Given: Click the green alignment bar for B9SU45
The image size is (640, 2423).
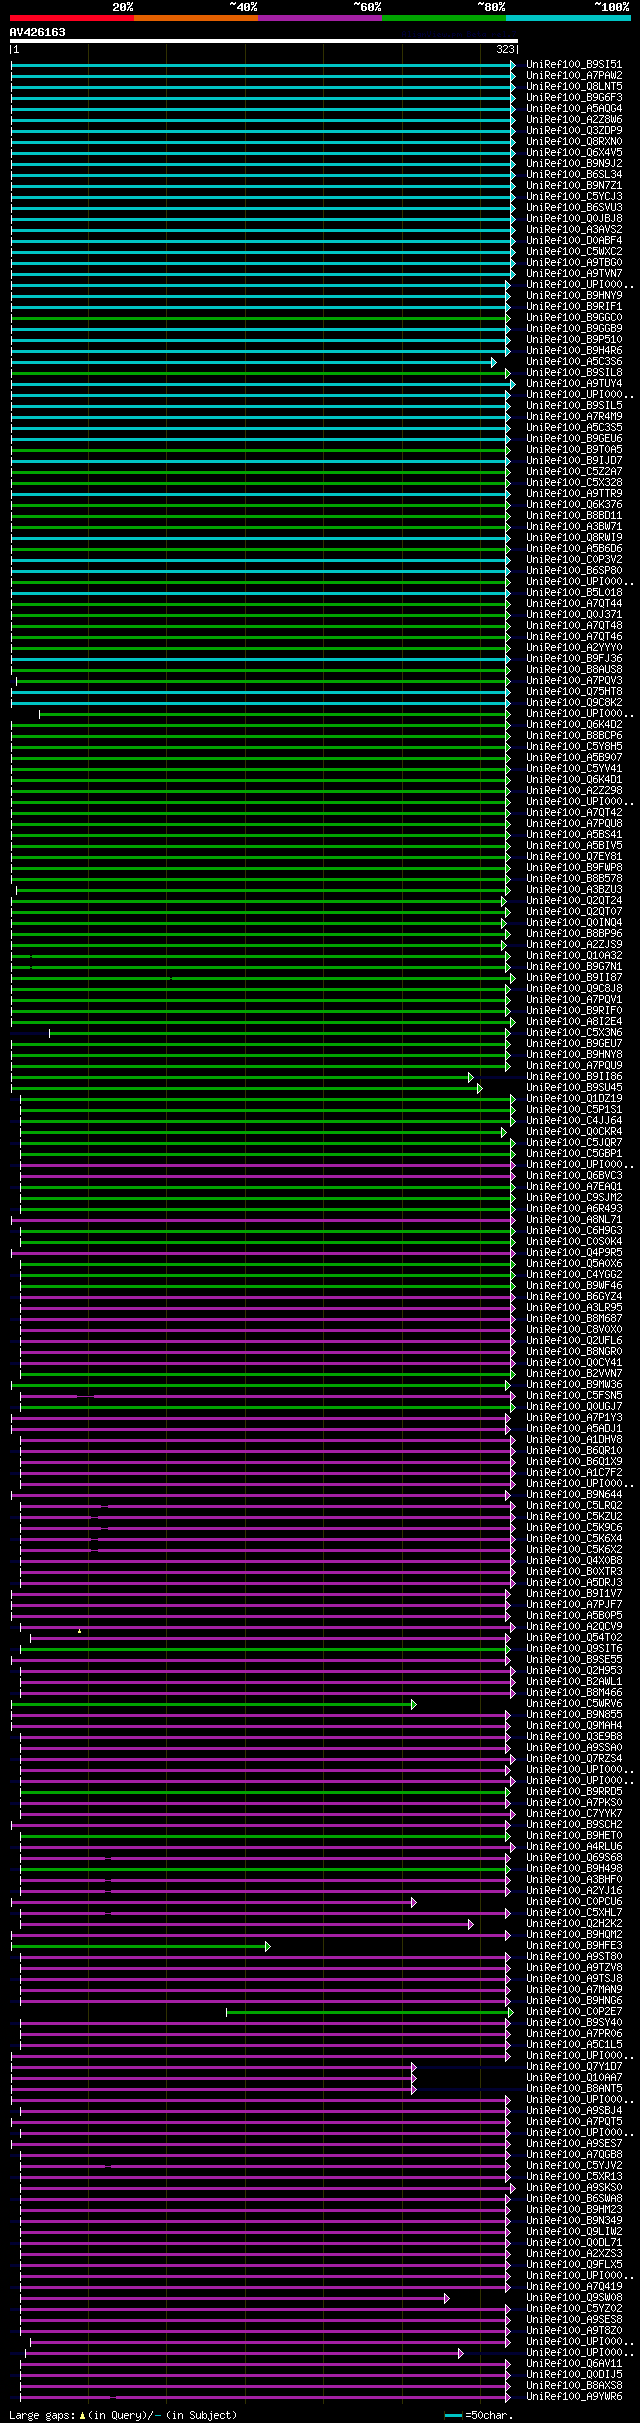Looking at the screenshot, I should [x=246, y=1088].
